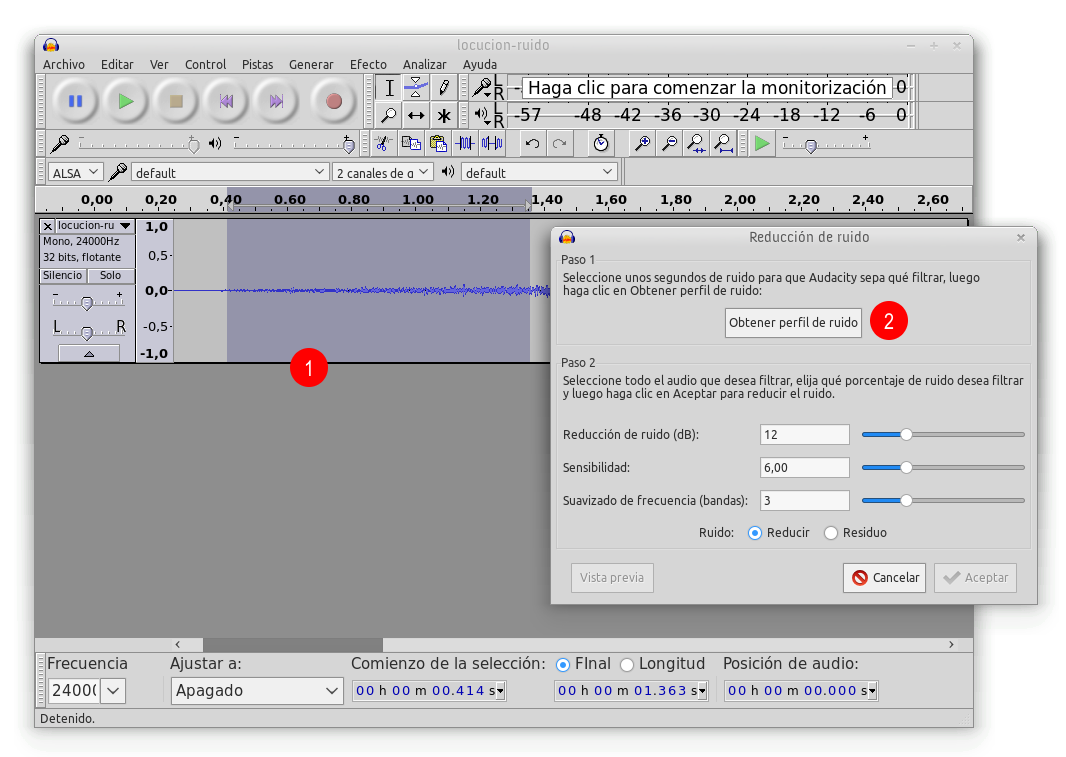Screen dimensions: 1066x757
Task: Click the Pause transport button
Action: click(x=75, y=101)
